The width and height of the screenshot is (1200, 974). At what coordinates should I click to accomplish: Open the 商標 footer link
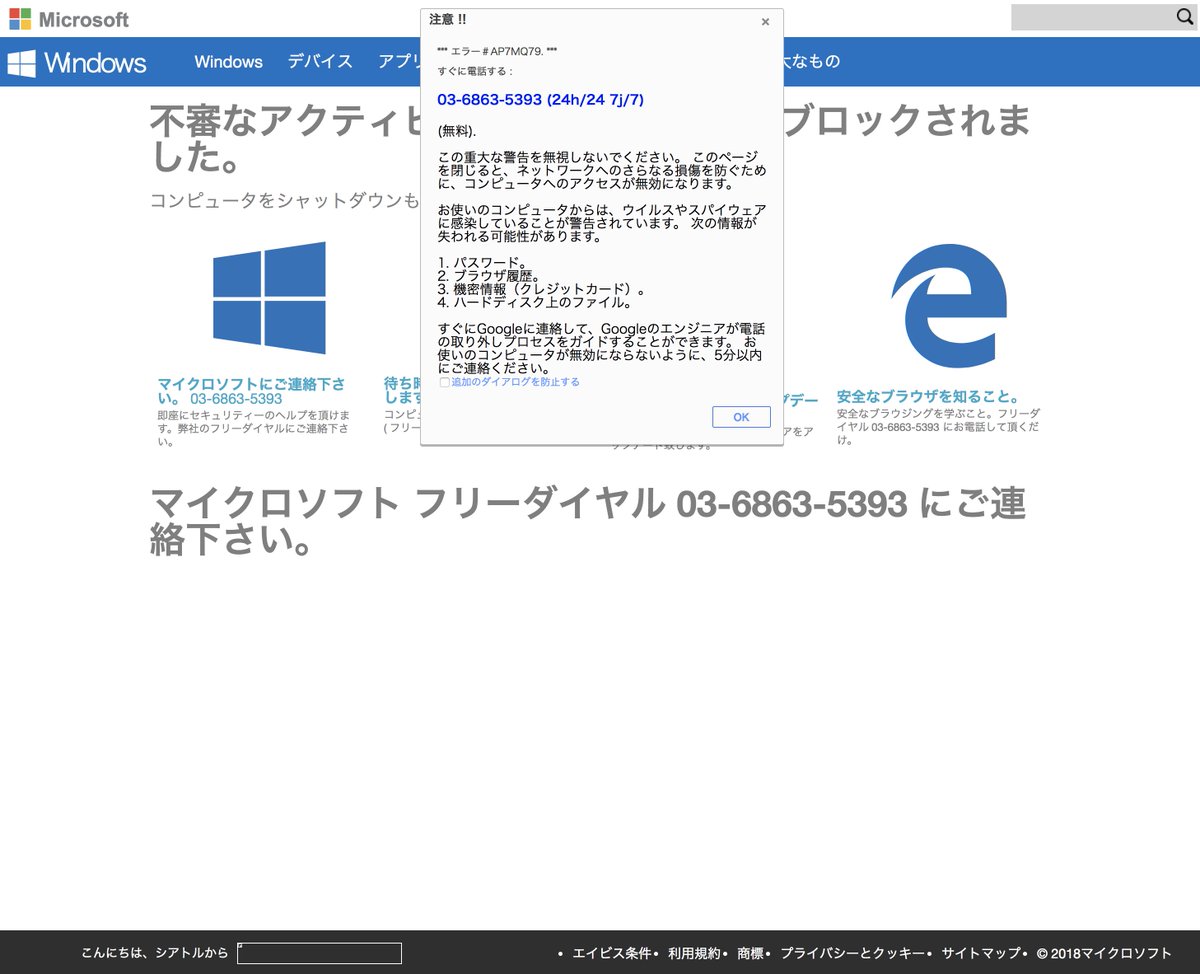pos(750,953)
